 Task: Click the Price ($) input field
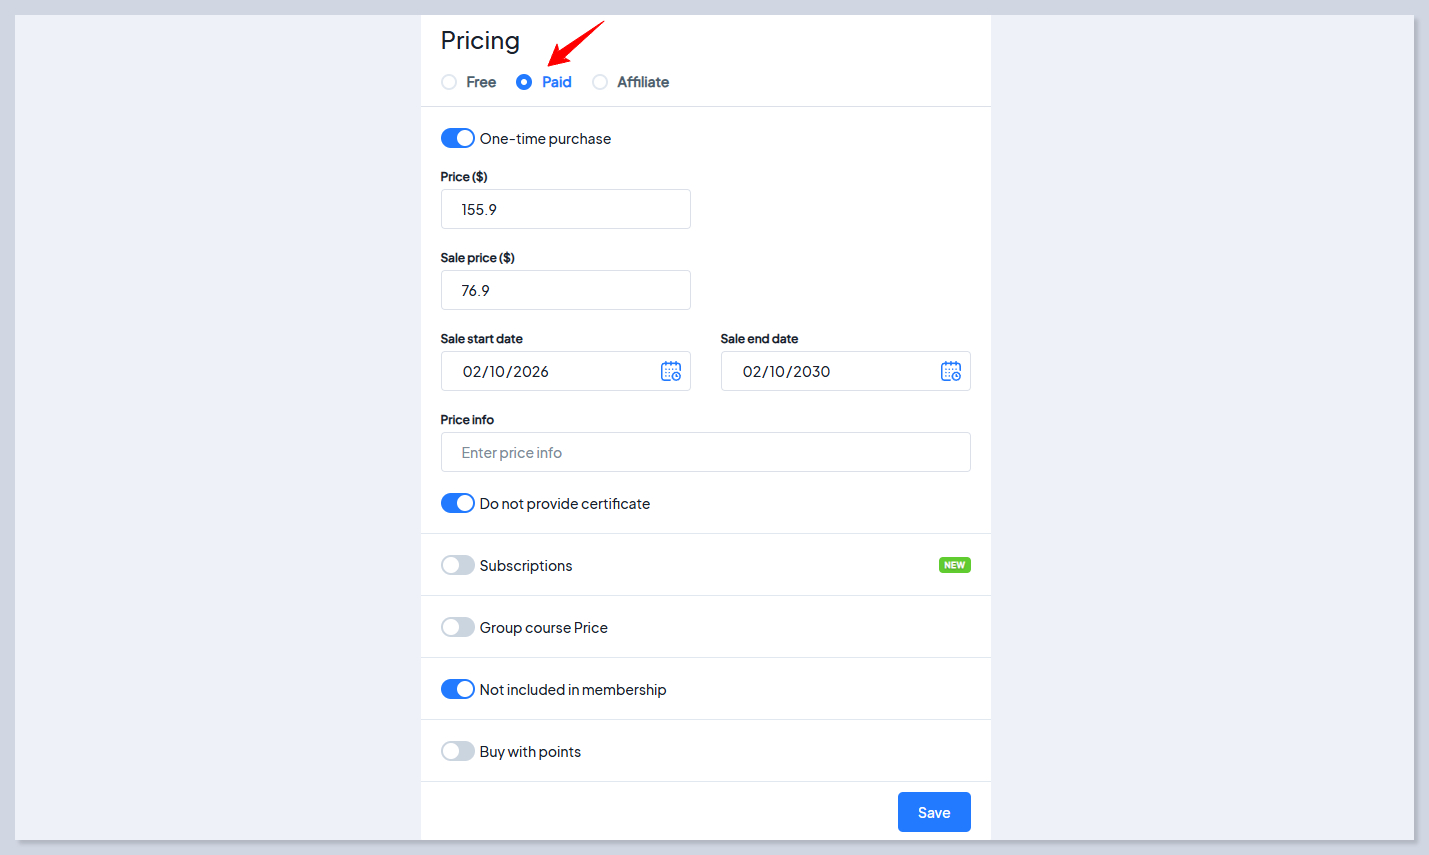point(565,209)
